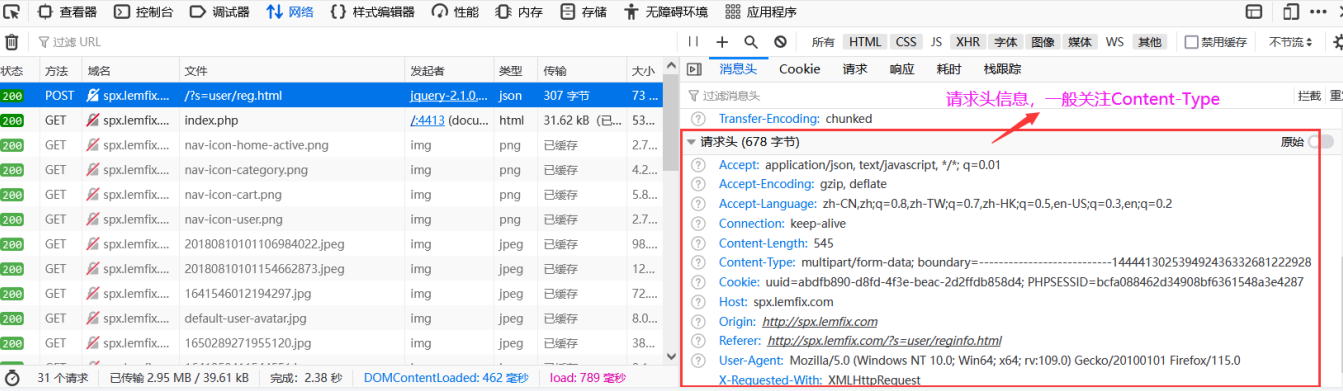The image size is (1343, 391).
Task: Click help icon beside User-Agent header
Action: click(x=698, y=360)
